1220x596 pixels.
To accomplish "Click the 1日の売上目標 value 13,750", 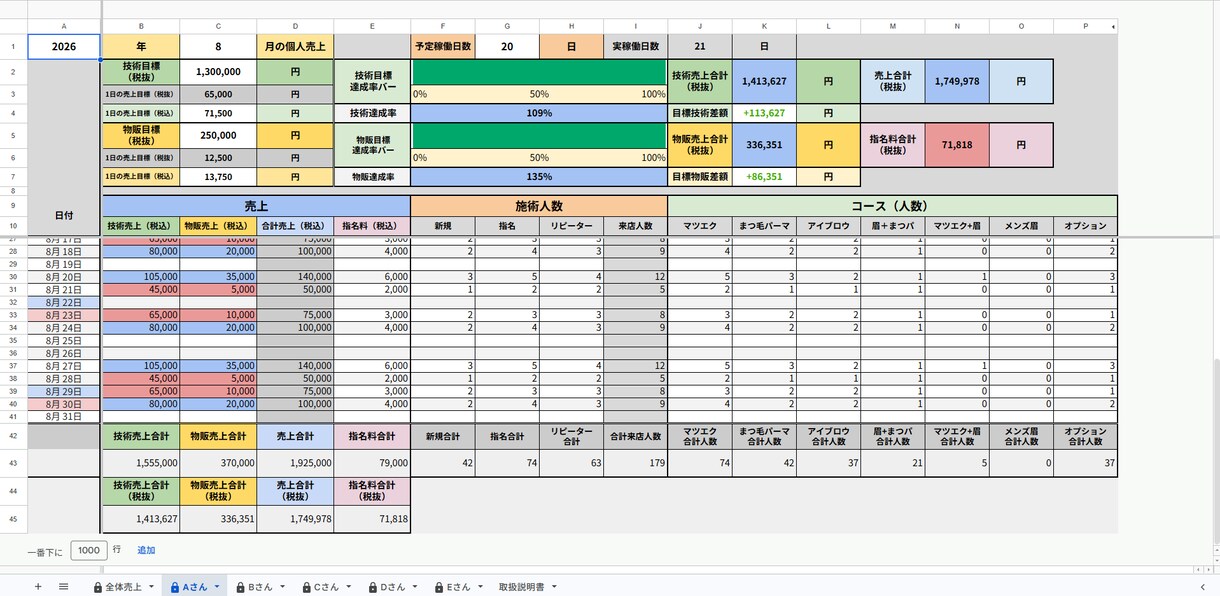I will tap(218, 176).
